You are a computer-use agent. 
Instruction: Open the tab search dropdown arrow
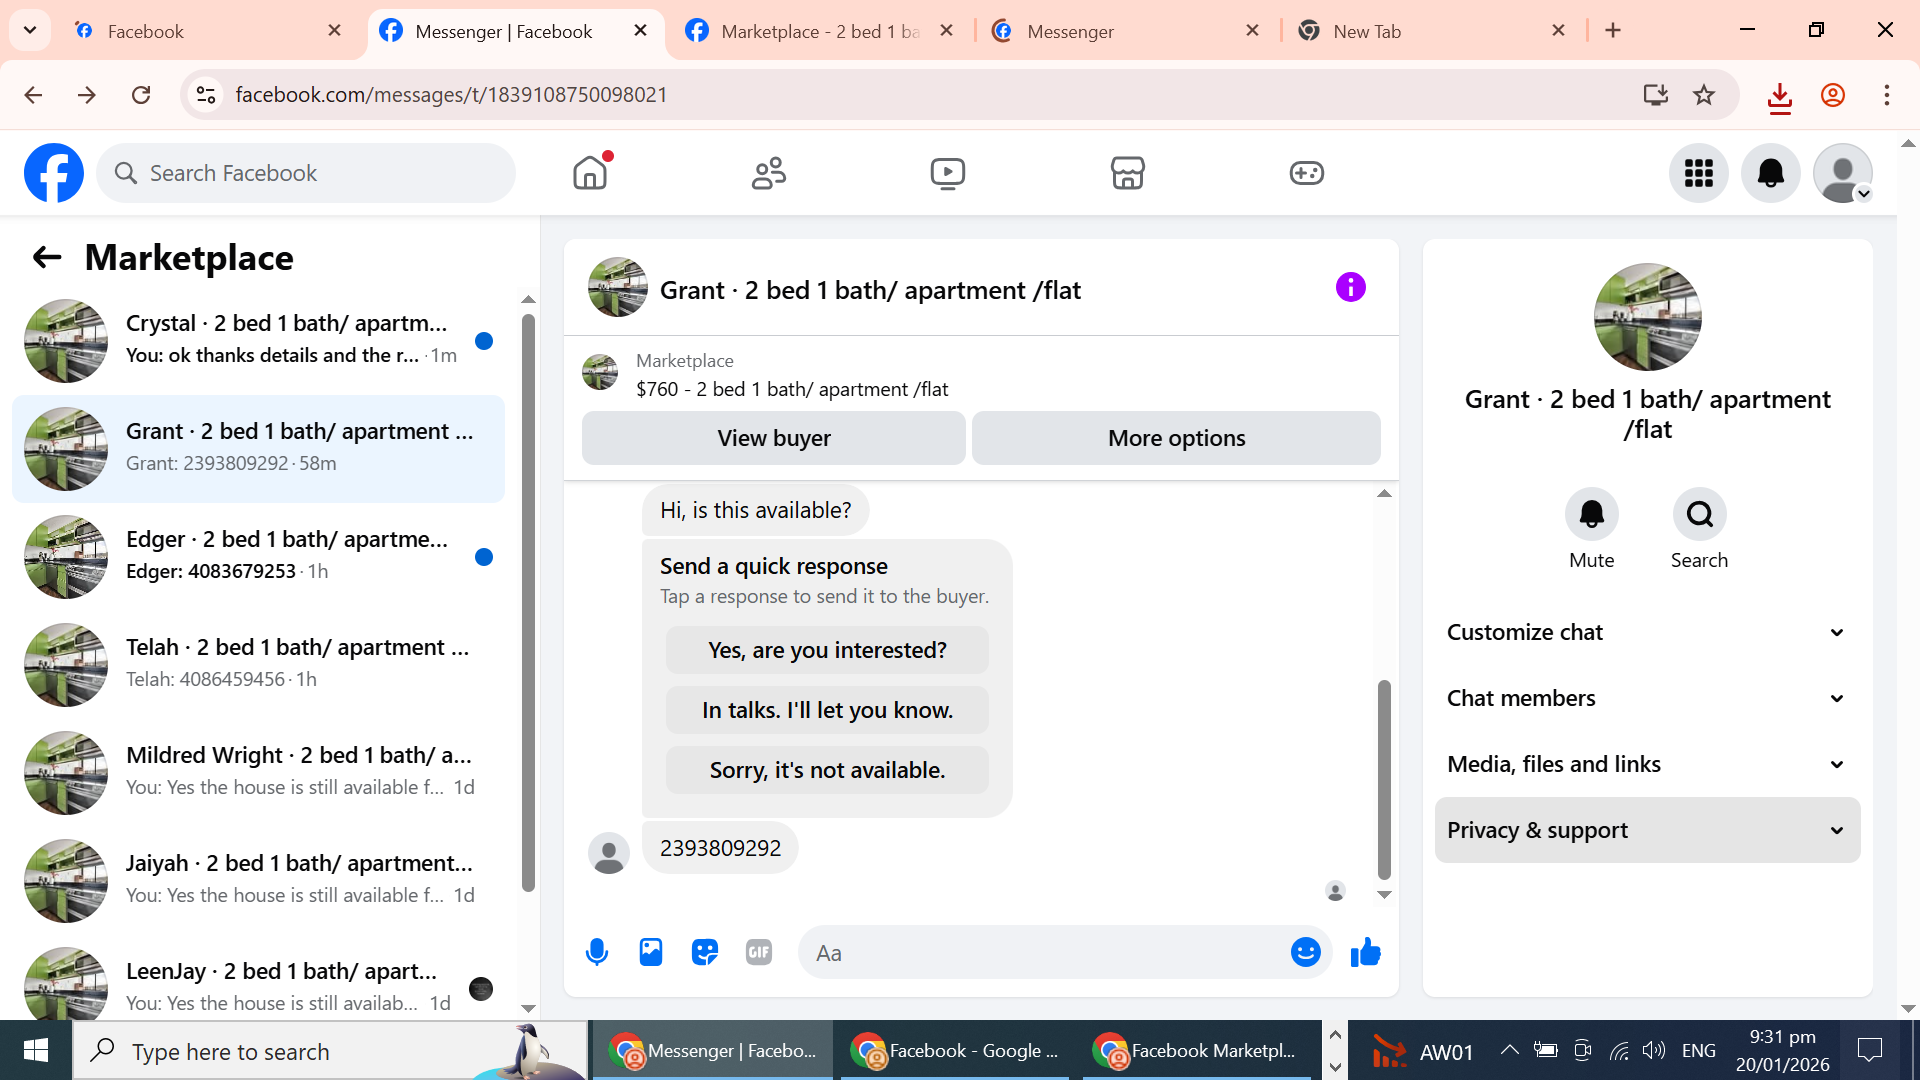pos(30,30)
